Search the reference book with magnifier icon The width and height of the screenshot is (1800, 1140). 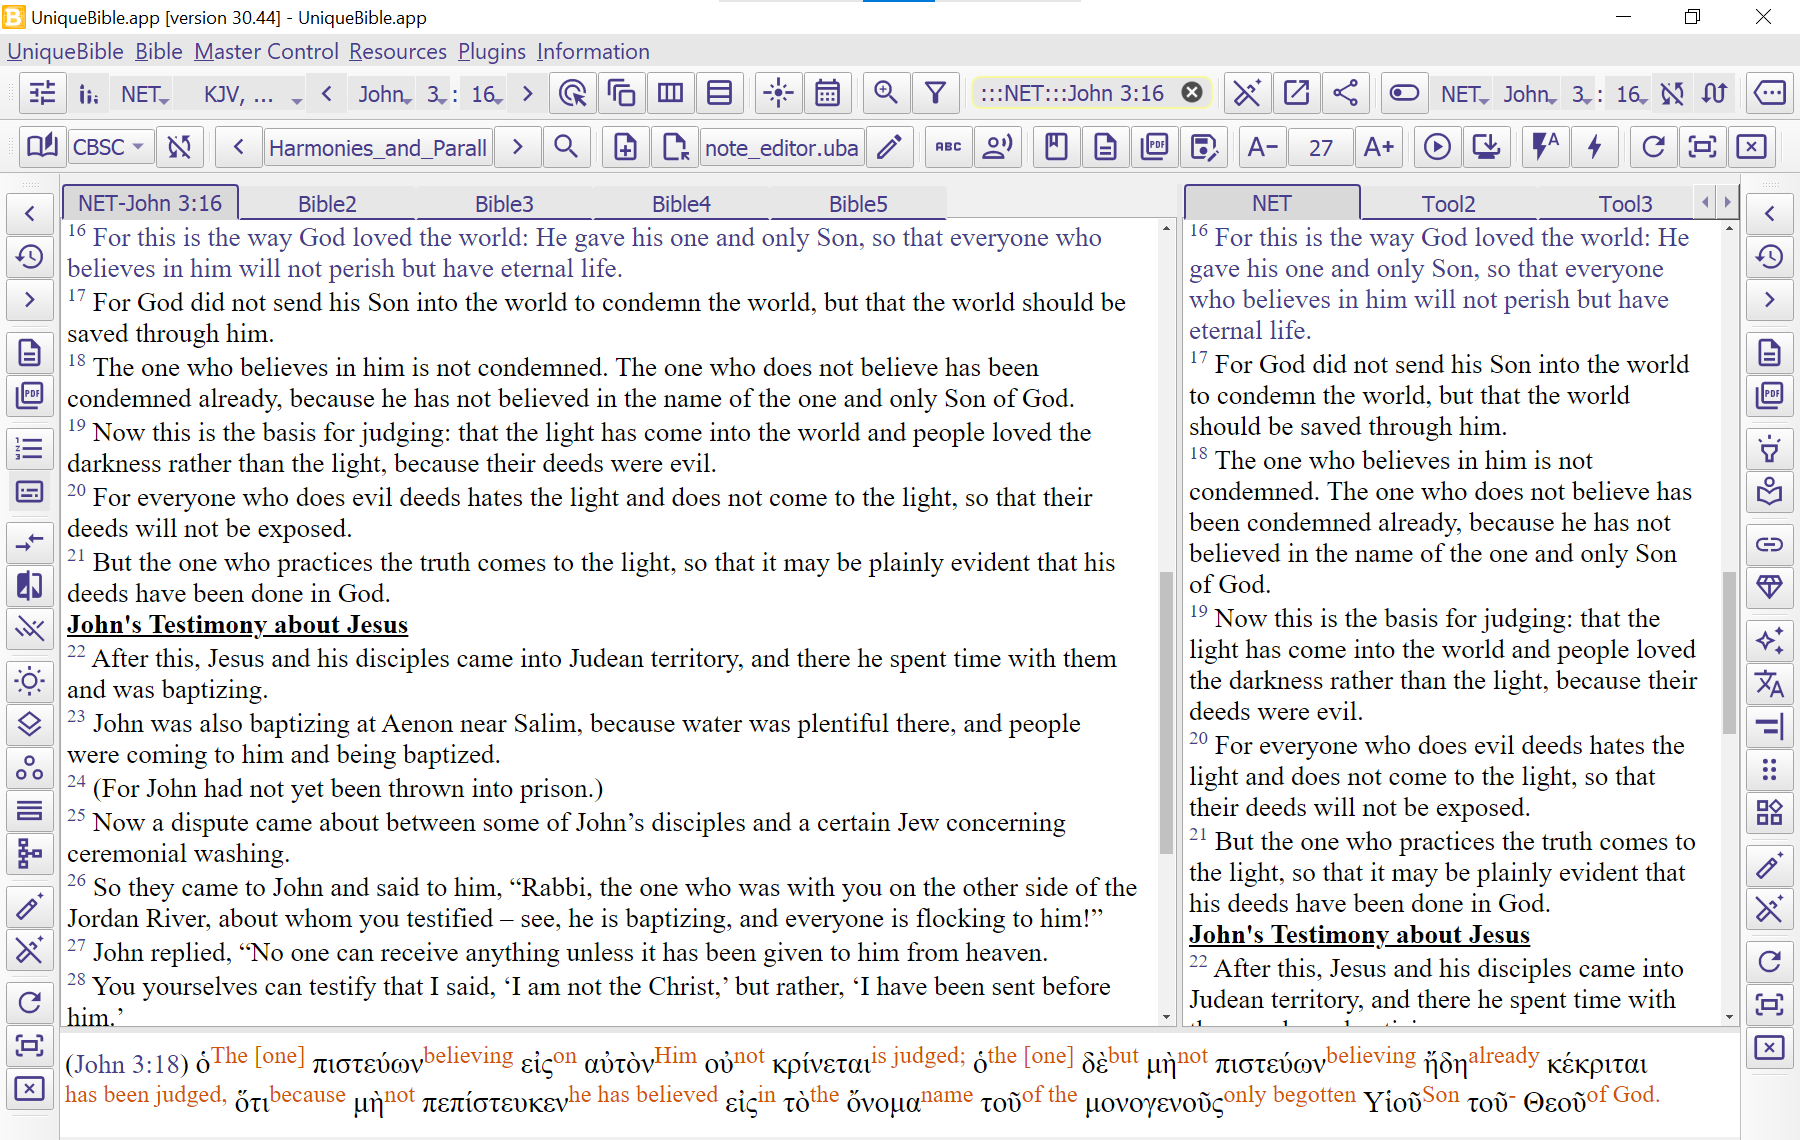(x=566, y=147)
